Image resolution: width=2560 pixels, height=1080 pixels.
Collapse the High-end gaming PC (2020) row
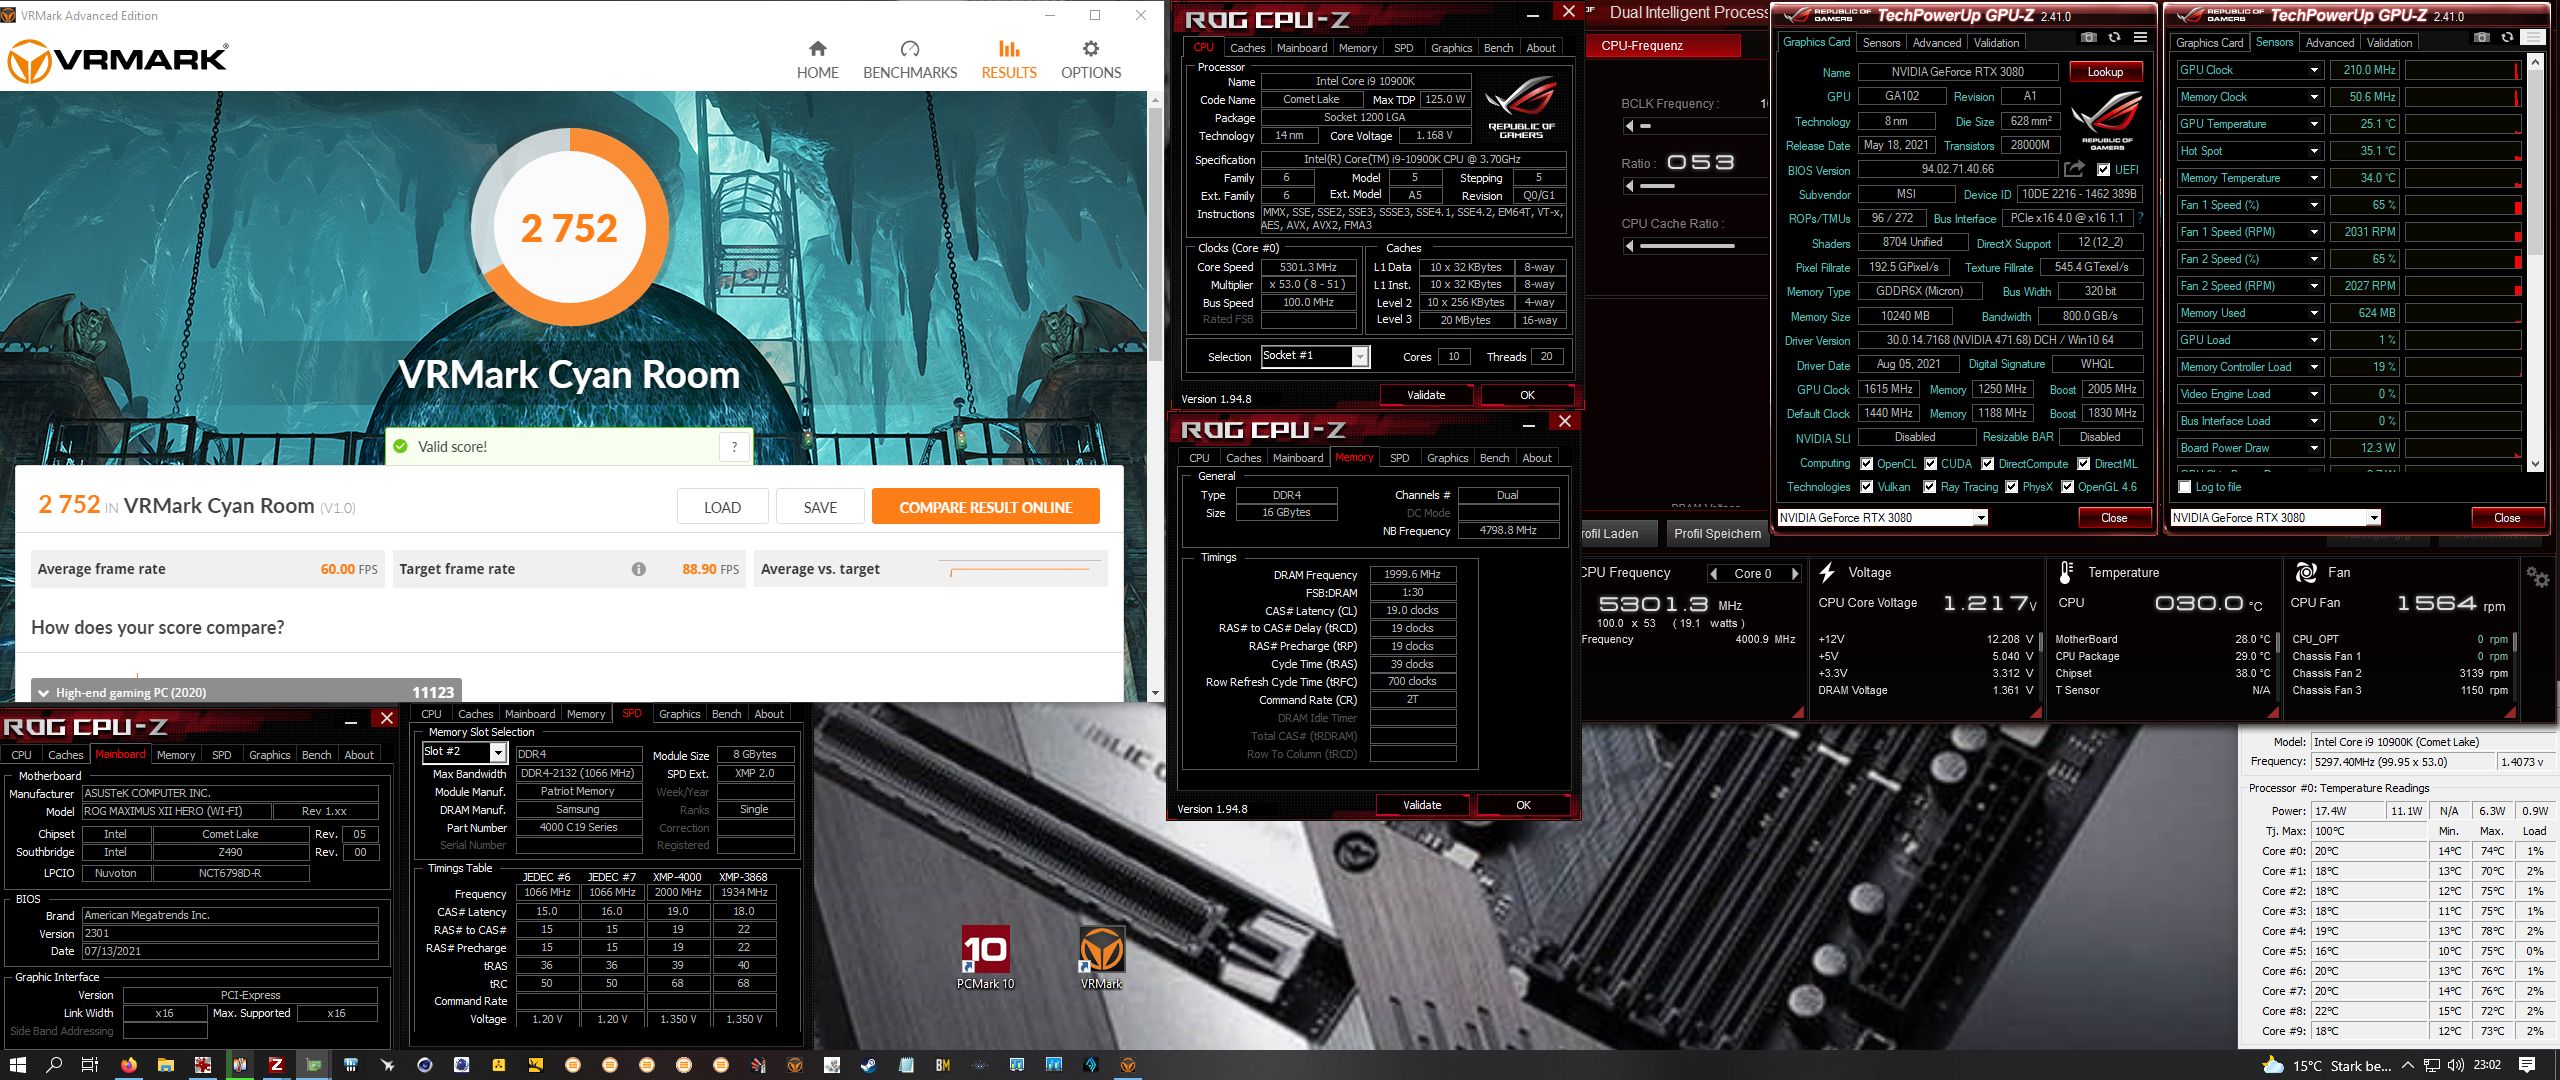point(43,692)
